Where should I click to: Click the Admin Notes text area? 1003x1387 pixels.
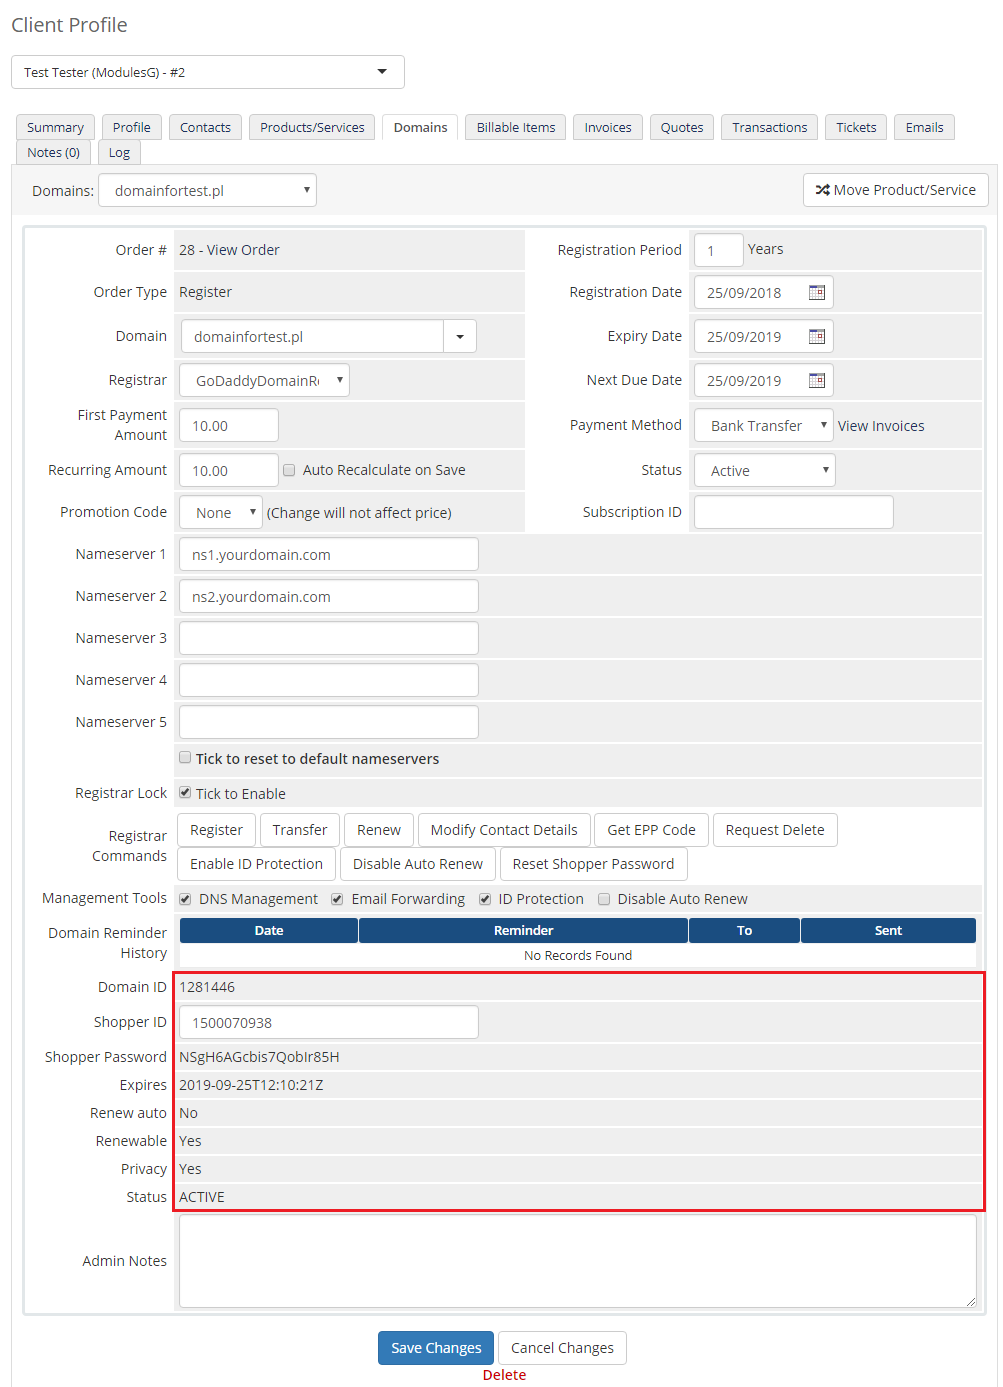578,1261
